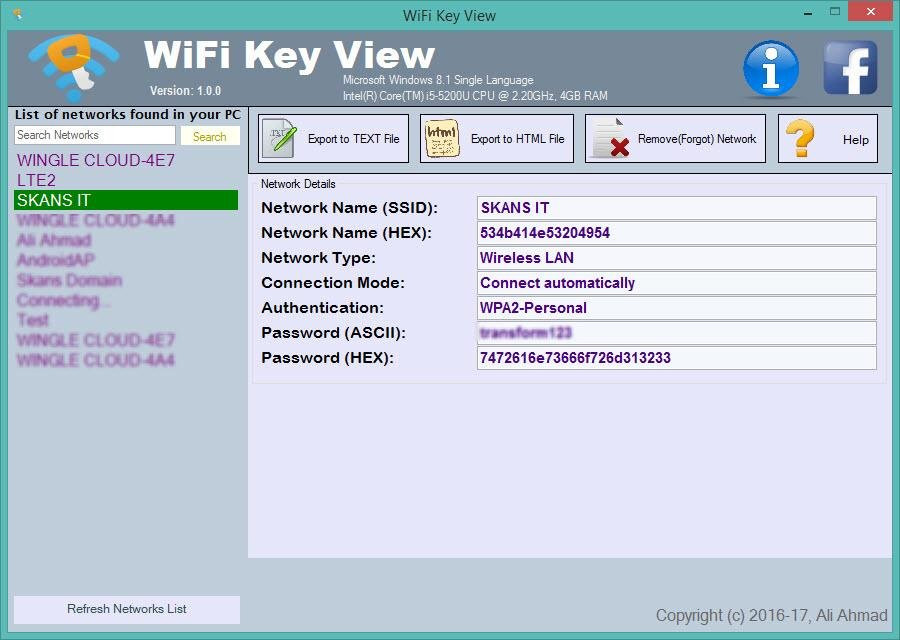Click Export to HTML File button
Viewport: 900px width, 640px height.
[497, 138]
